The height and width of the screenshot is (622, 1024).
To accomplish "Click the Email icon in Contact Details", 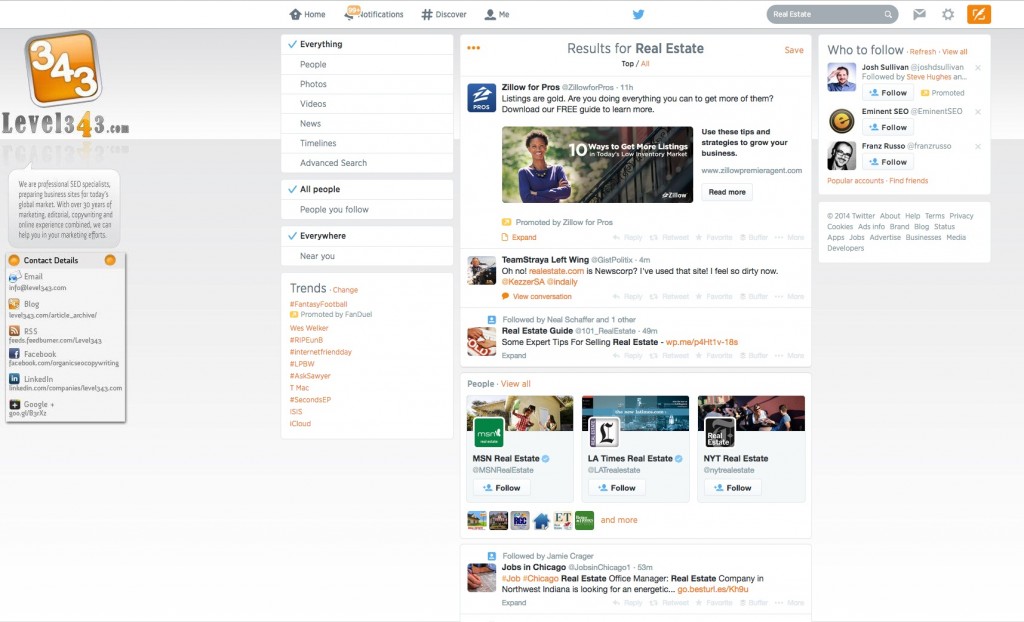I will (14, 277).
